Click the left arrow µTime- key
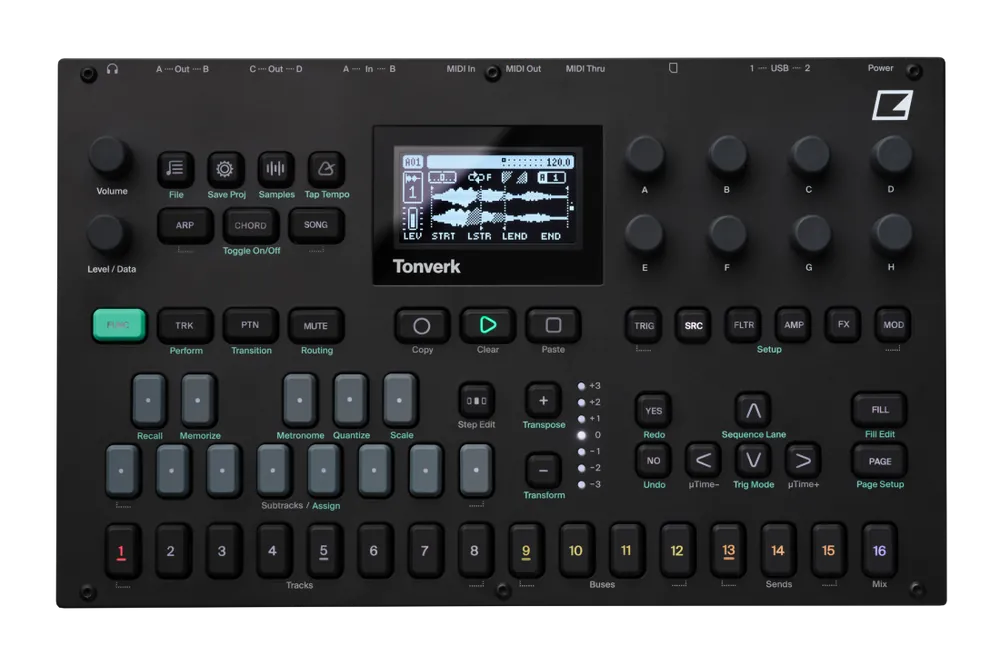The image size is (1000, 666). 703,461
